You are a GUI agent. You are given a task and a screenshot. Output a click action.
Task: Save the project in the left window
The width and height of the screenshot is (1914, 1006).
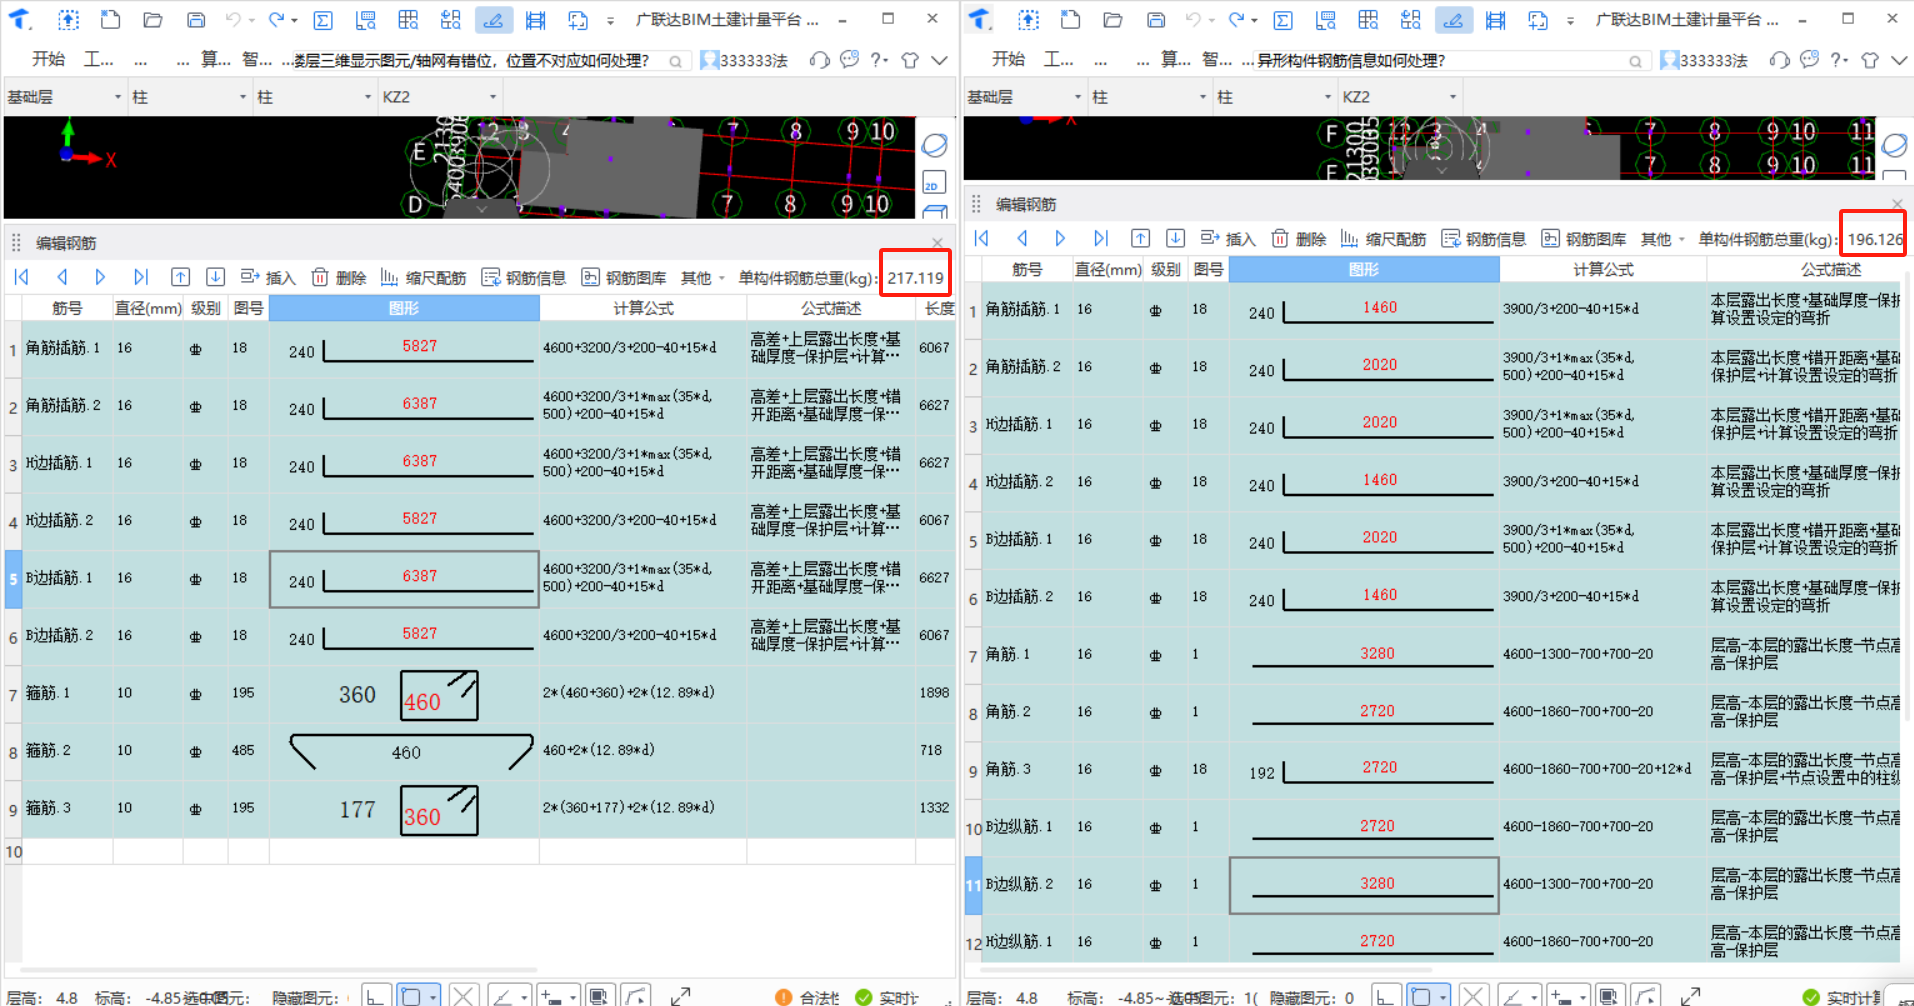click(196, 19)
